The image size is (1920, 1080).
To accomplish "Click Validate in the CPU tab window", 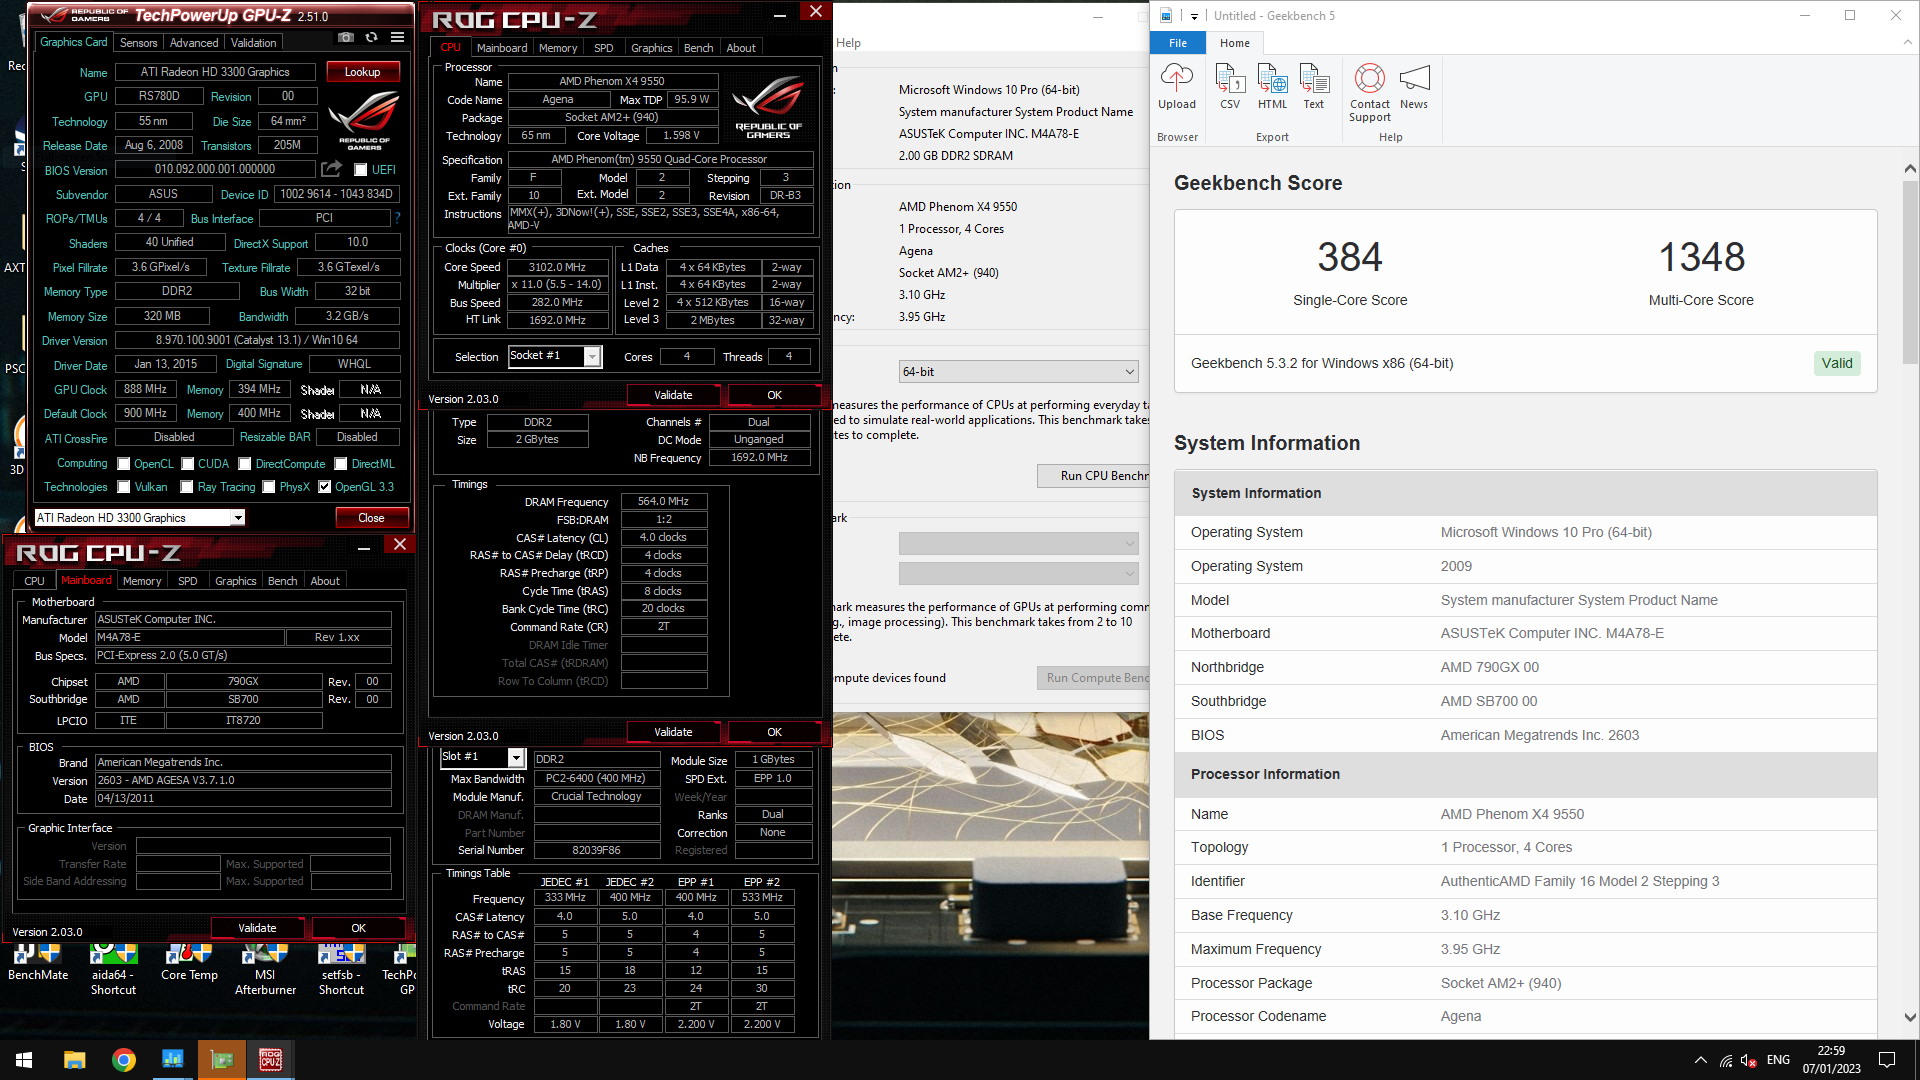I will pos(673,395).
